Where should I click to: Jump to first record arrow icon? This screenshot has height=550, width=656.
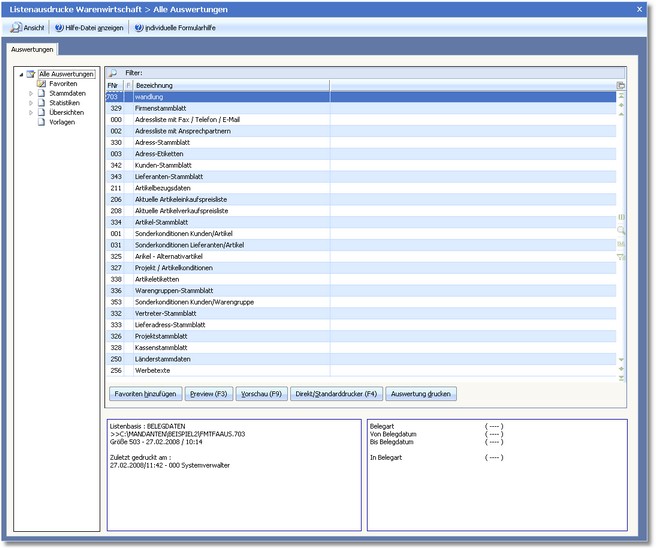coord(621,96)
